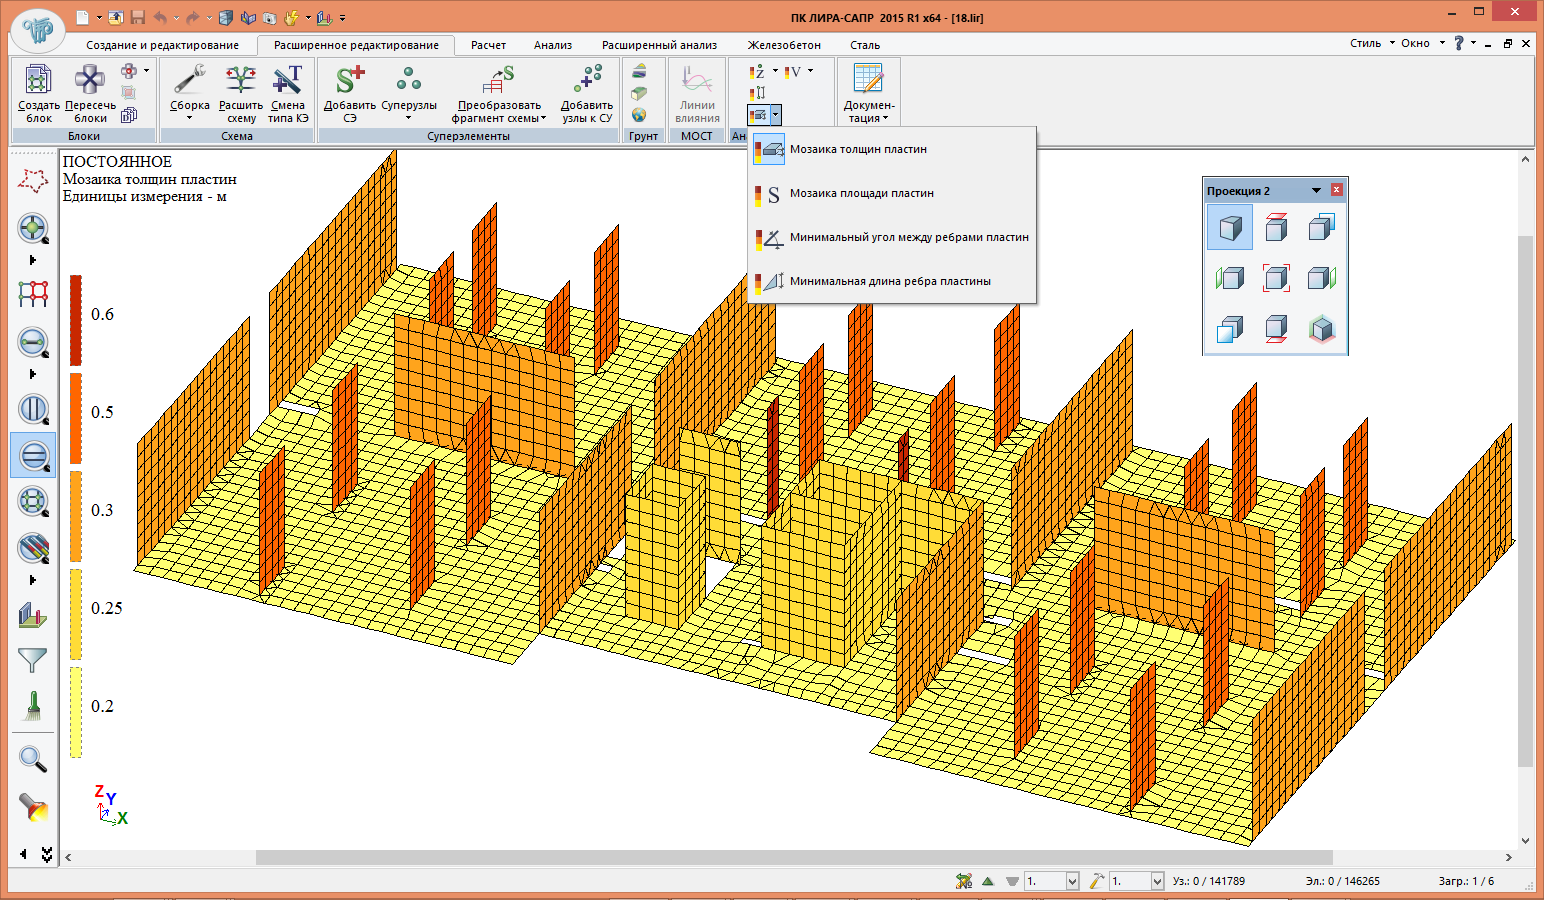Switch to the Железобетон ribbon tab
The height and width of the screenshot is (900, 1544).
click(x=784, y=45)
